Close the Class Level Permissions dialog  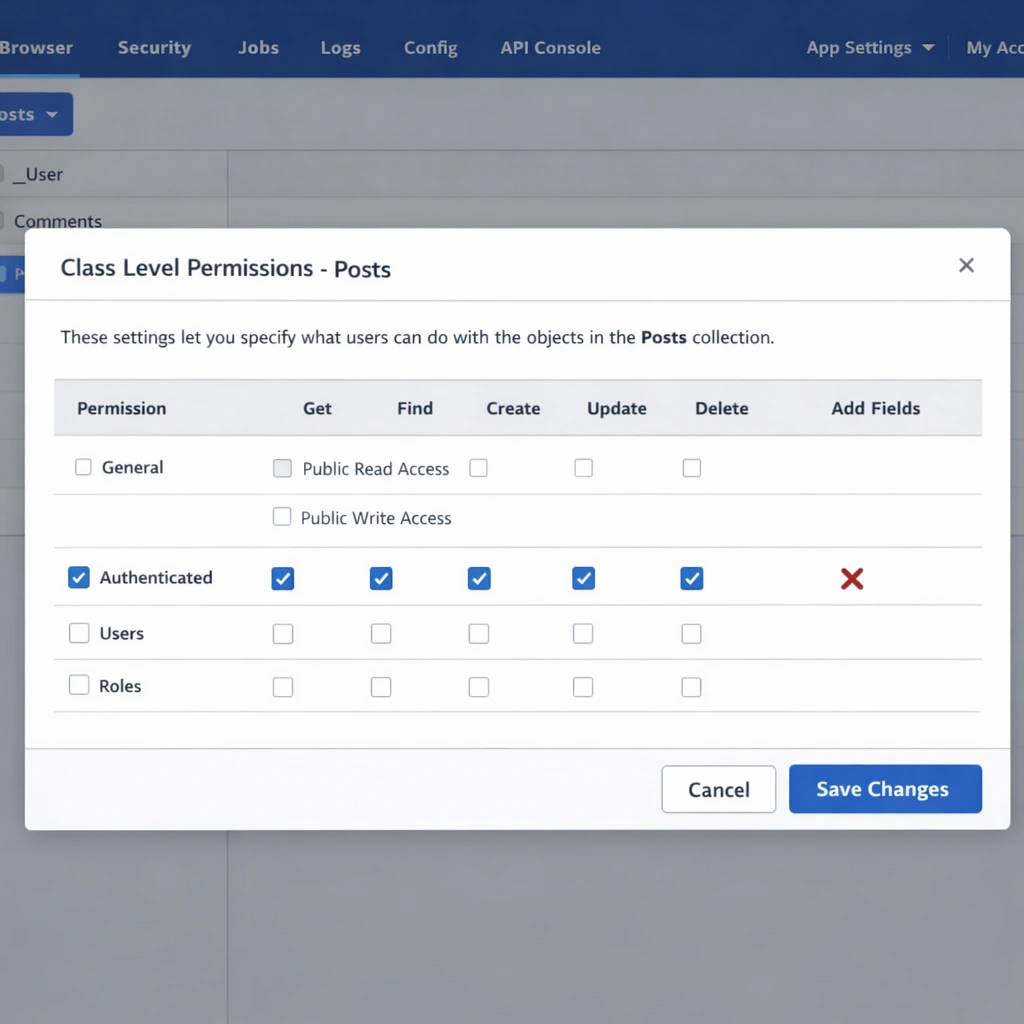click(966, 265)
